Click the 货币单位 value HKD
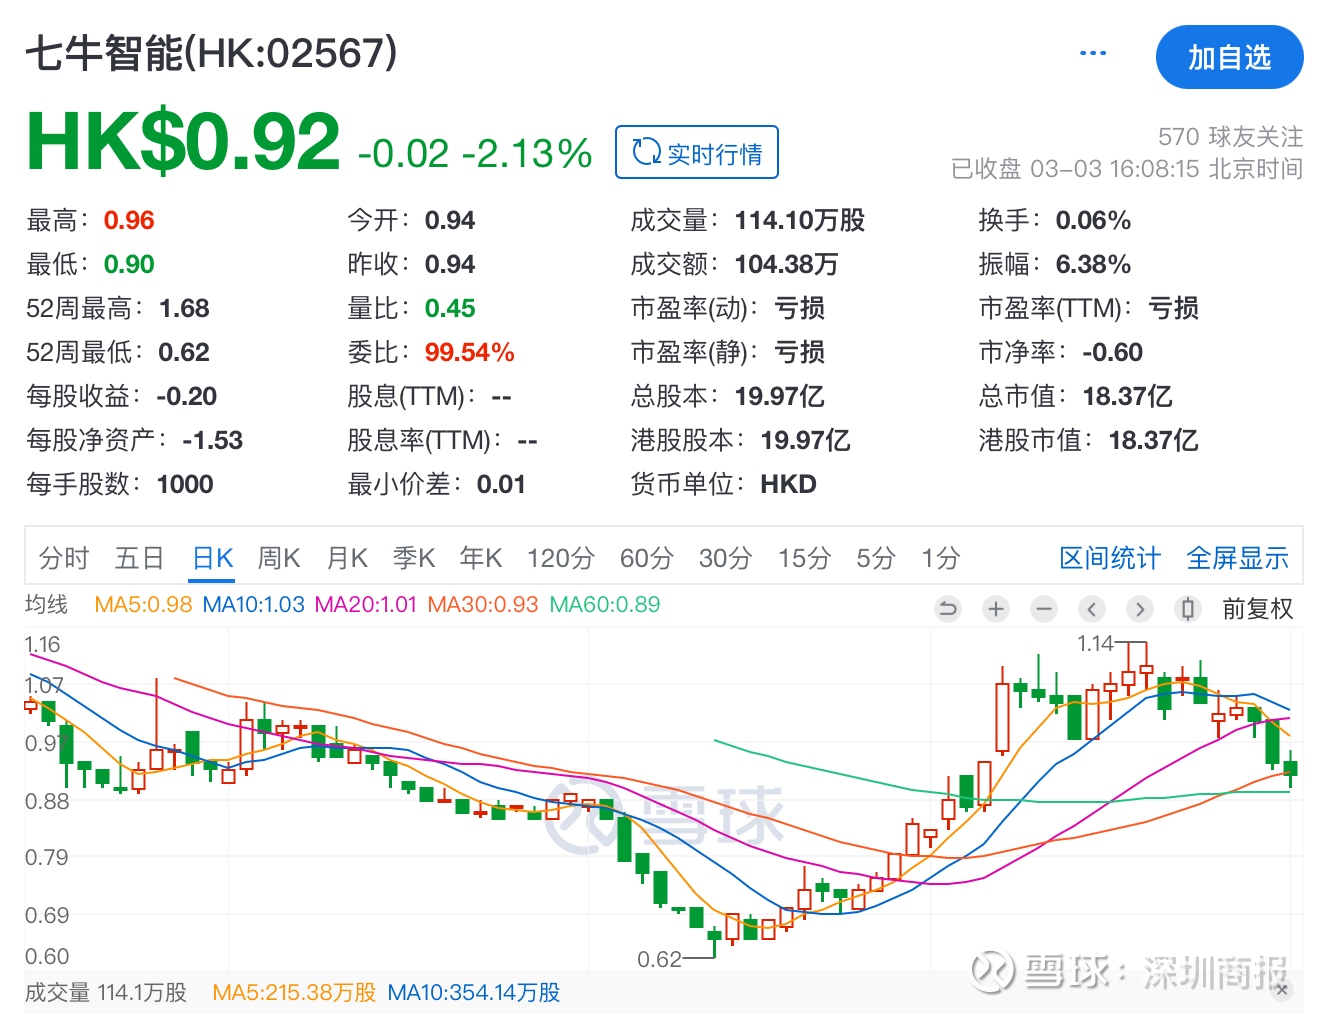Viewport: 1327px width, 1013px height. pos(788,484)
